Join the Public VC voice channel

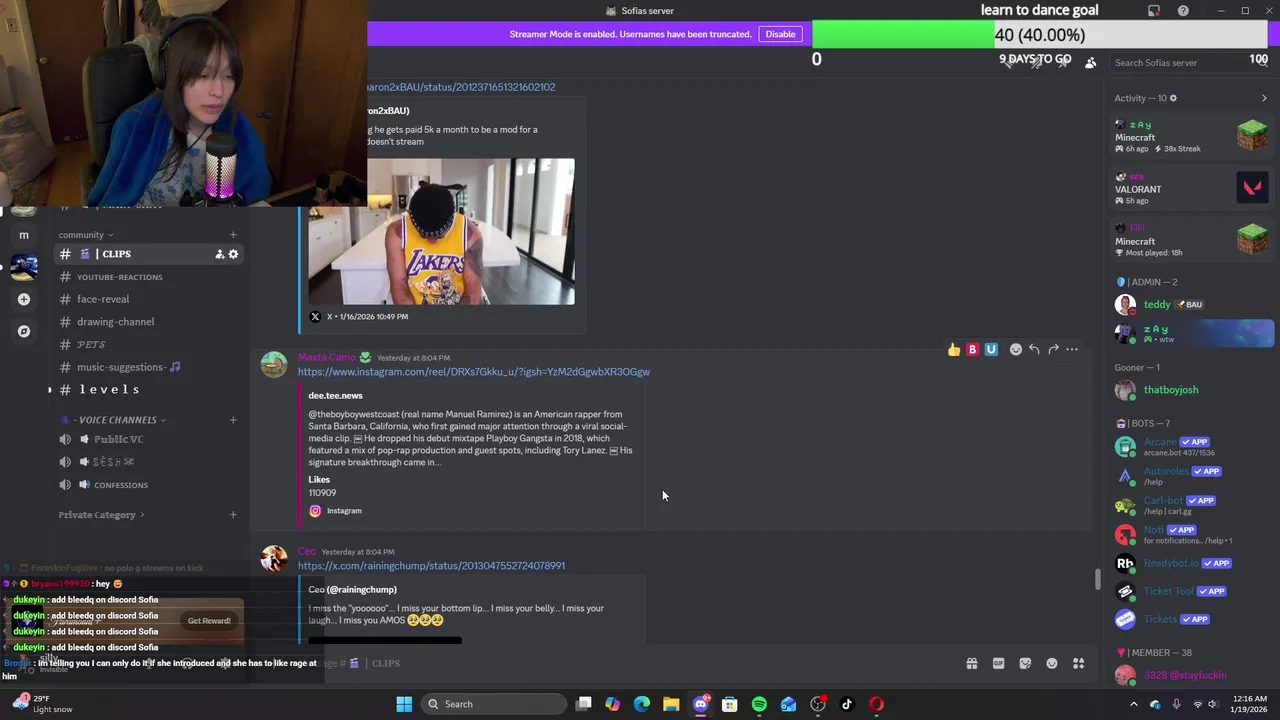149,439
